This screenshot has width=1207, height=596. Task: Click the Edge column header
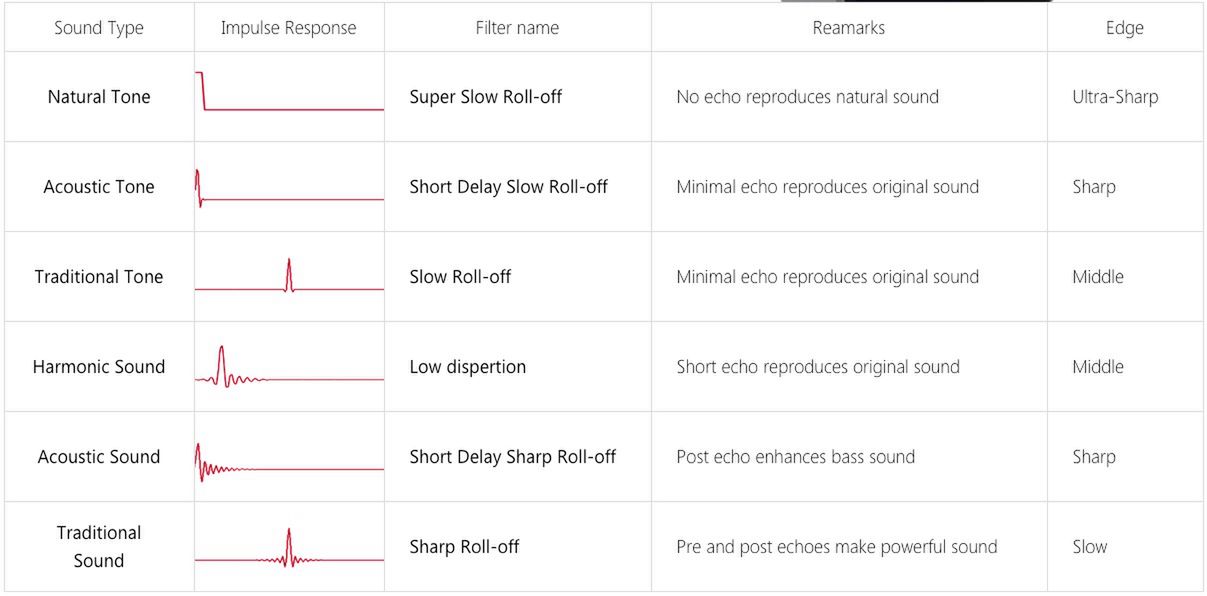click(1125, 28)
